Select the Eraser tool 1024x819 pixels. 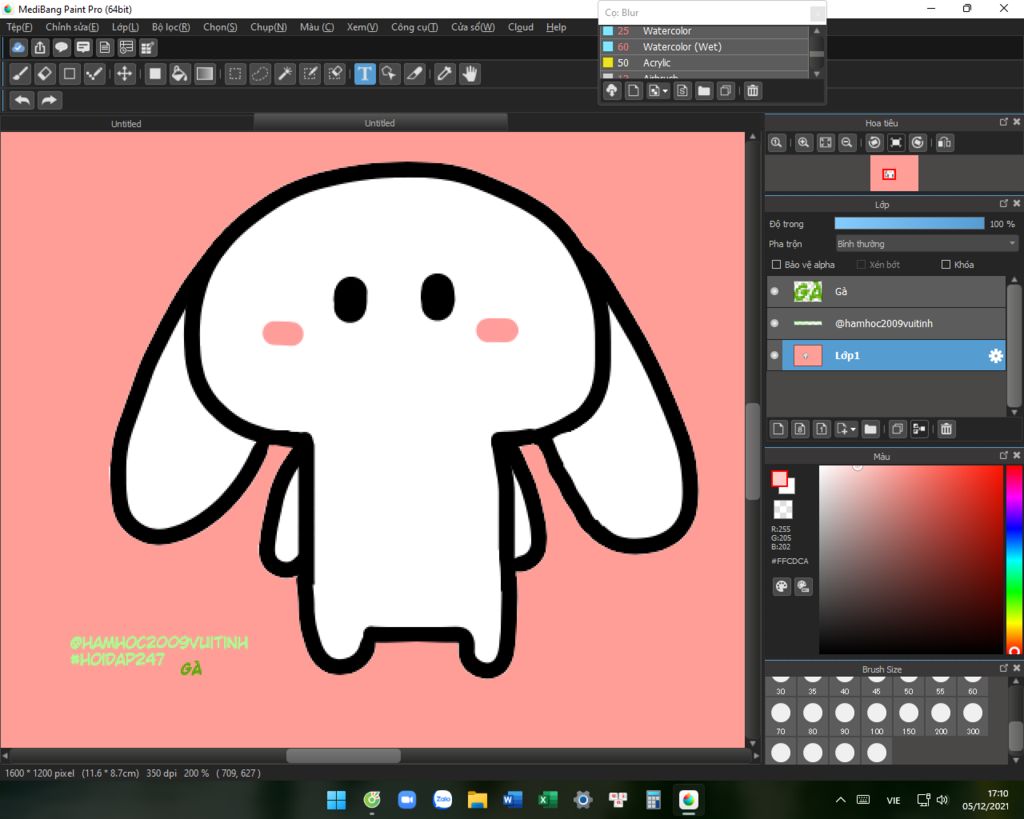44,74
